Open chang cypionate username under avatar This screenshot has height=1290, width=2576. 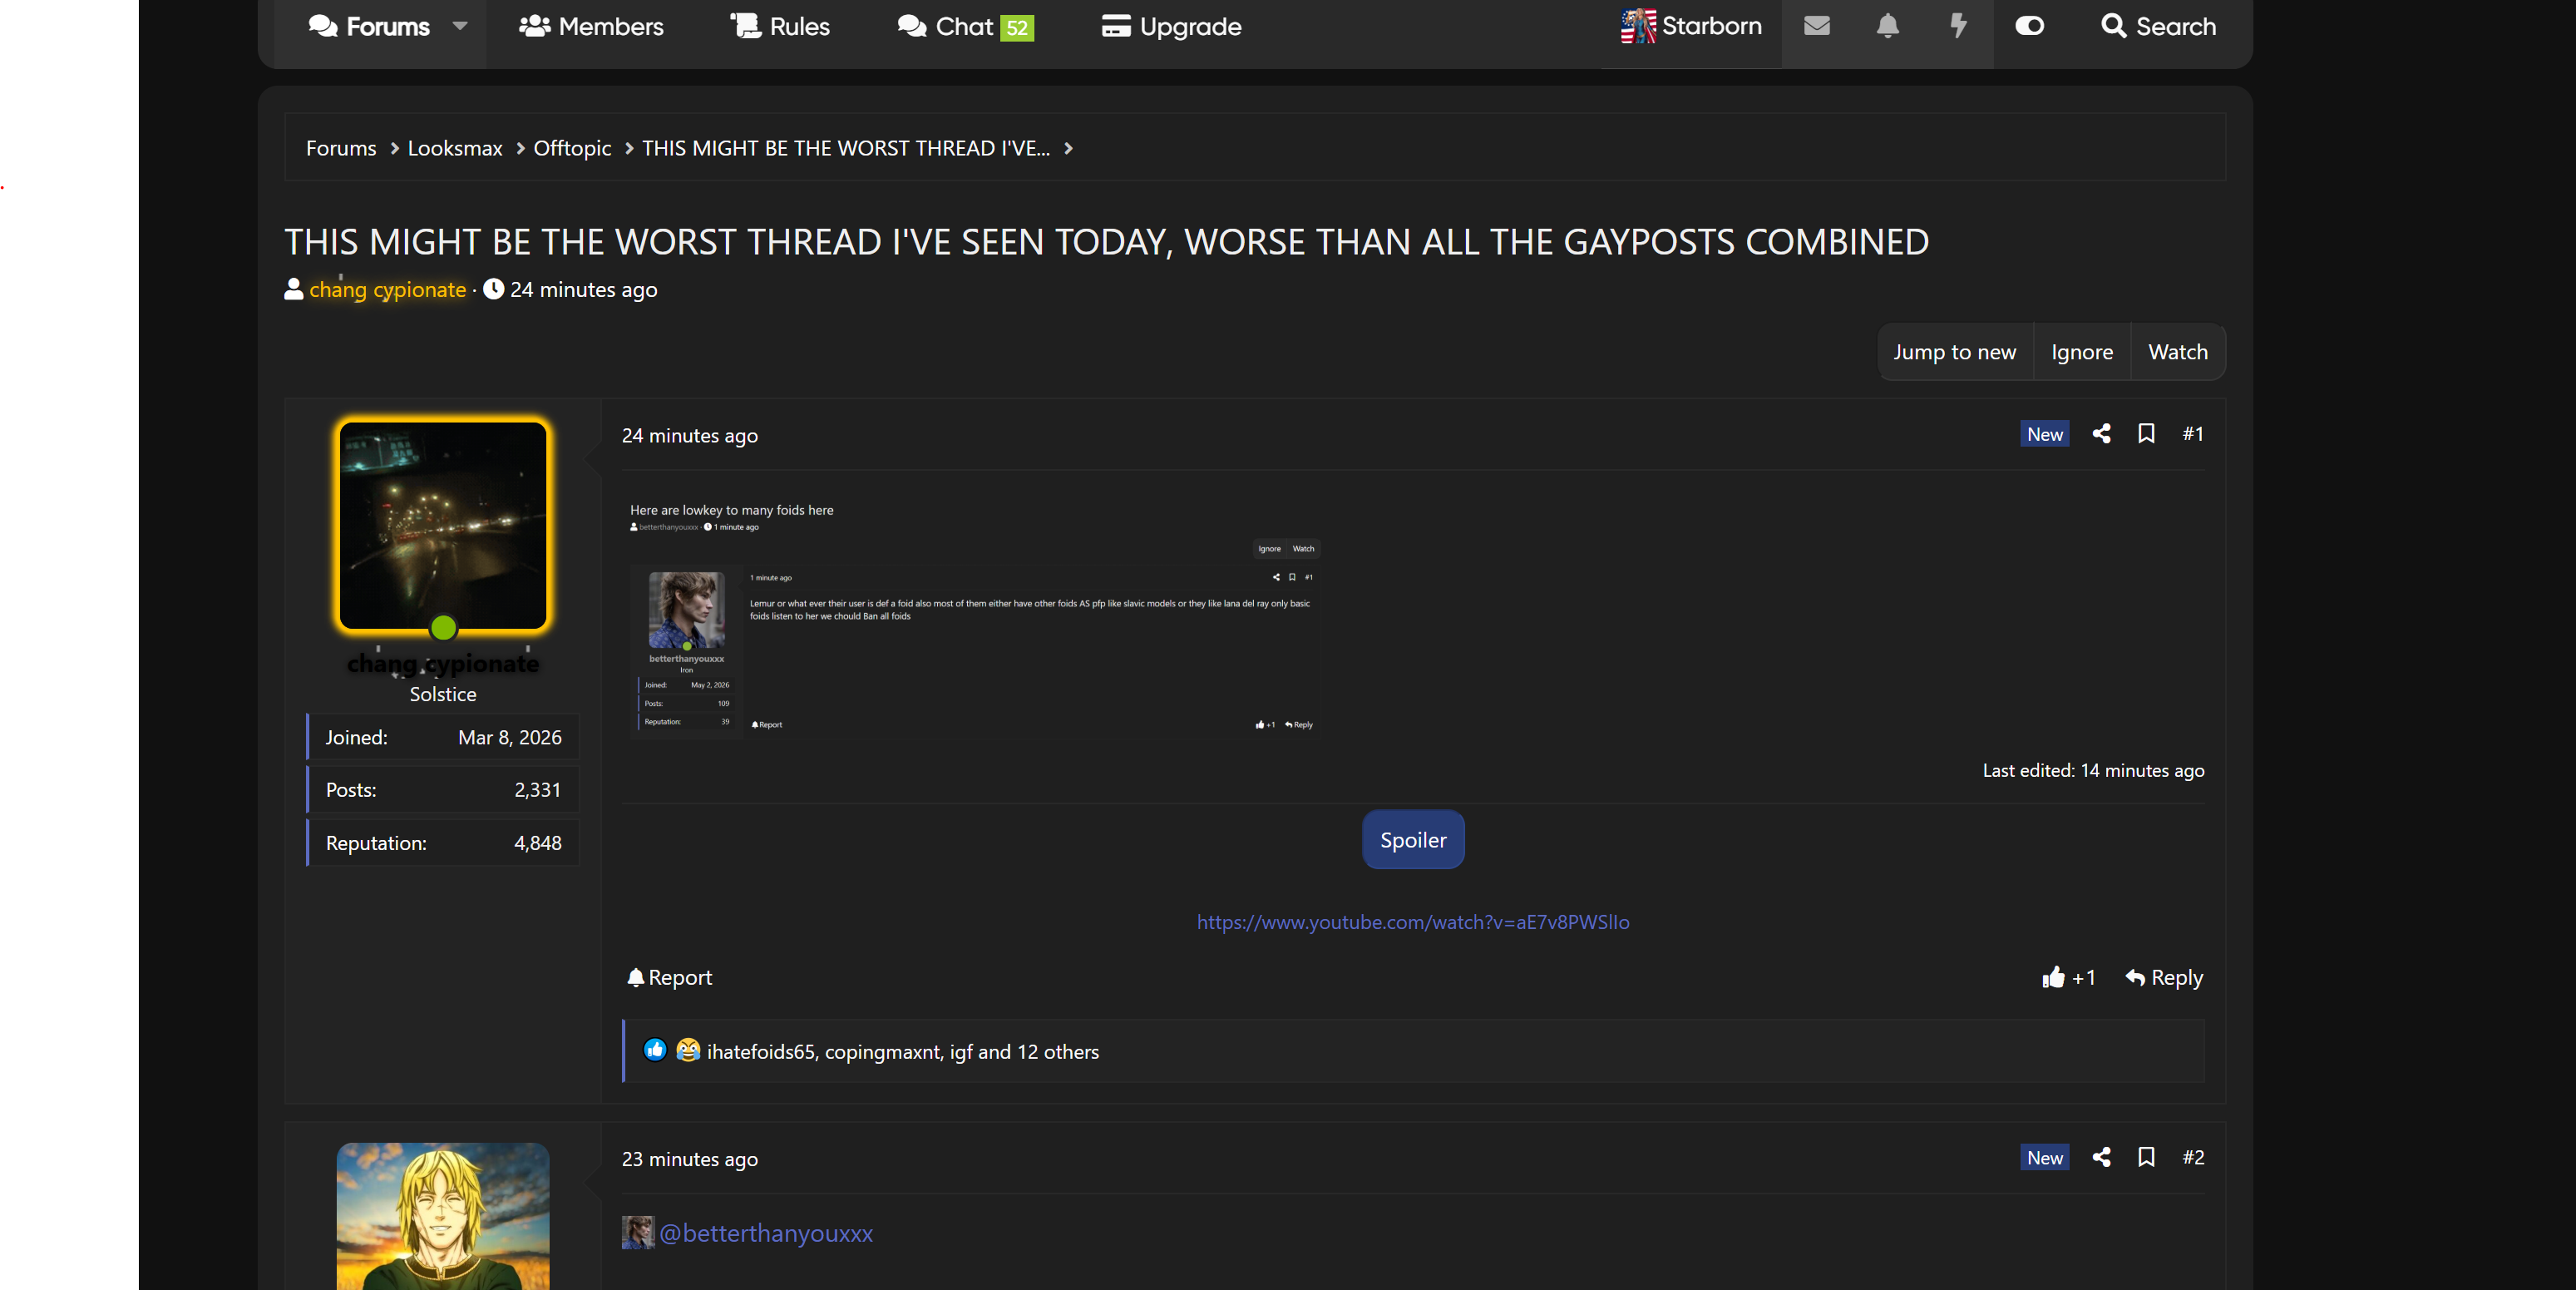[x=443, y=663]
